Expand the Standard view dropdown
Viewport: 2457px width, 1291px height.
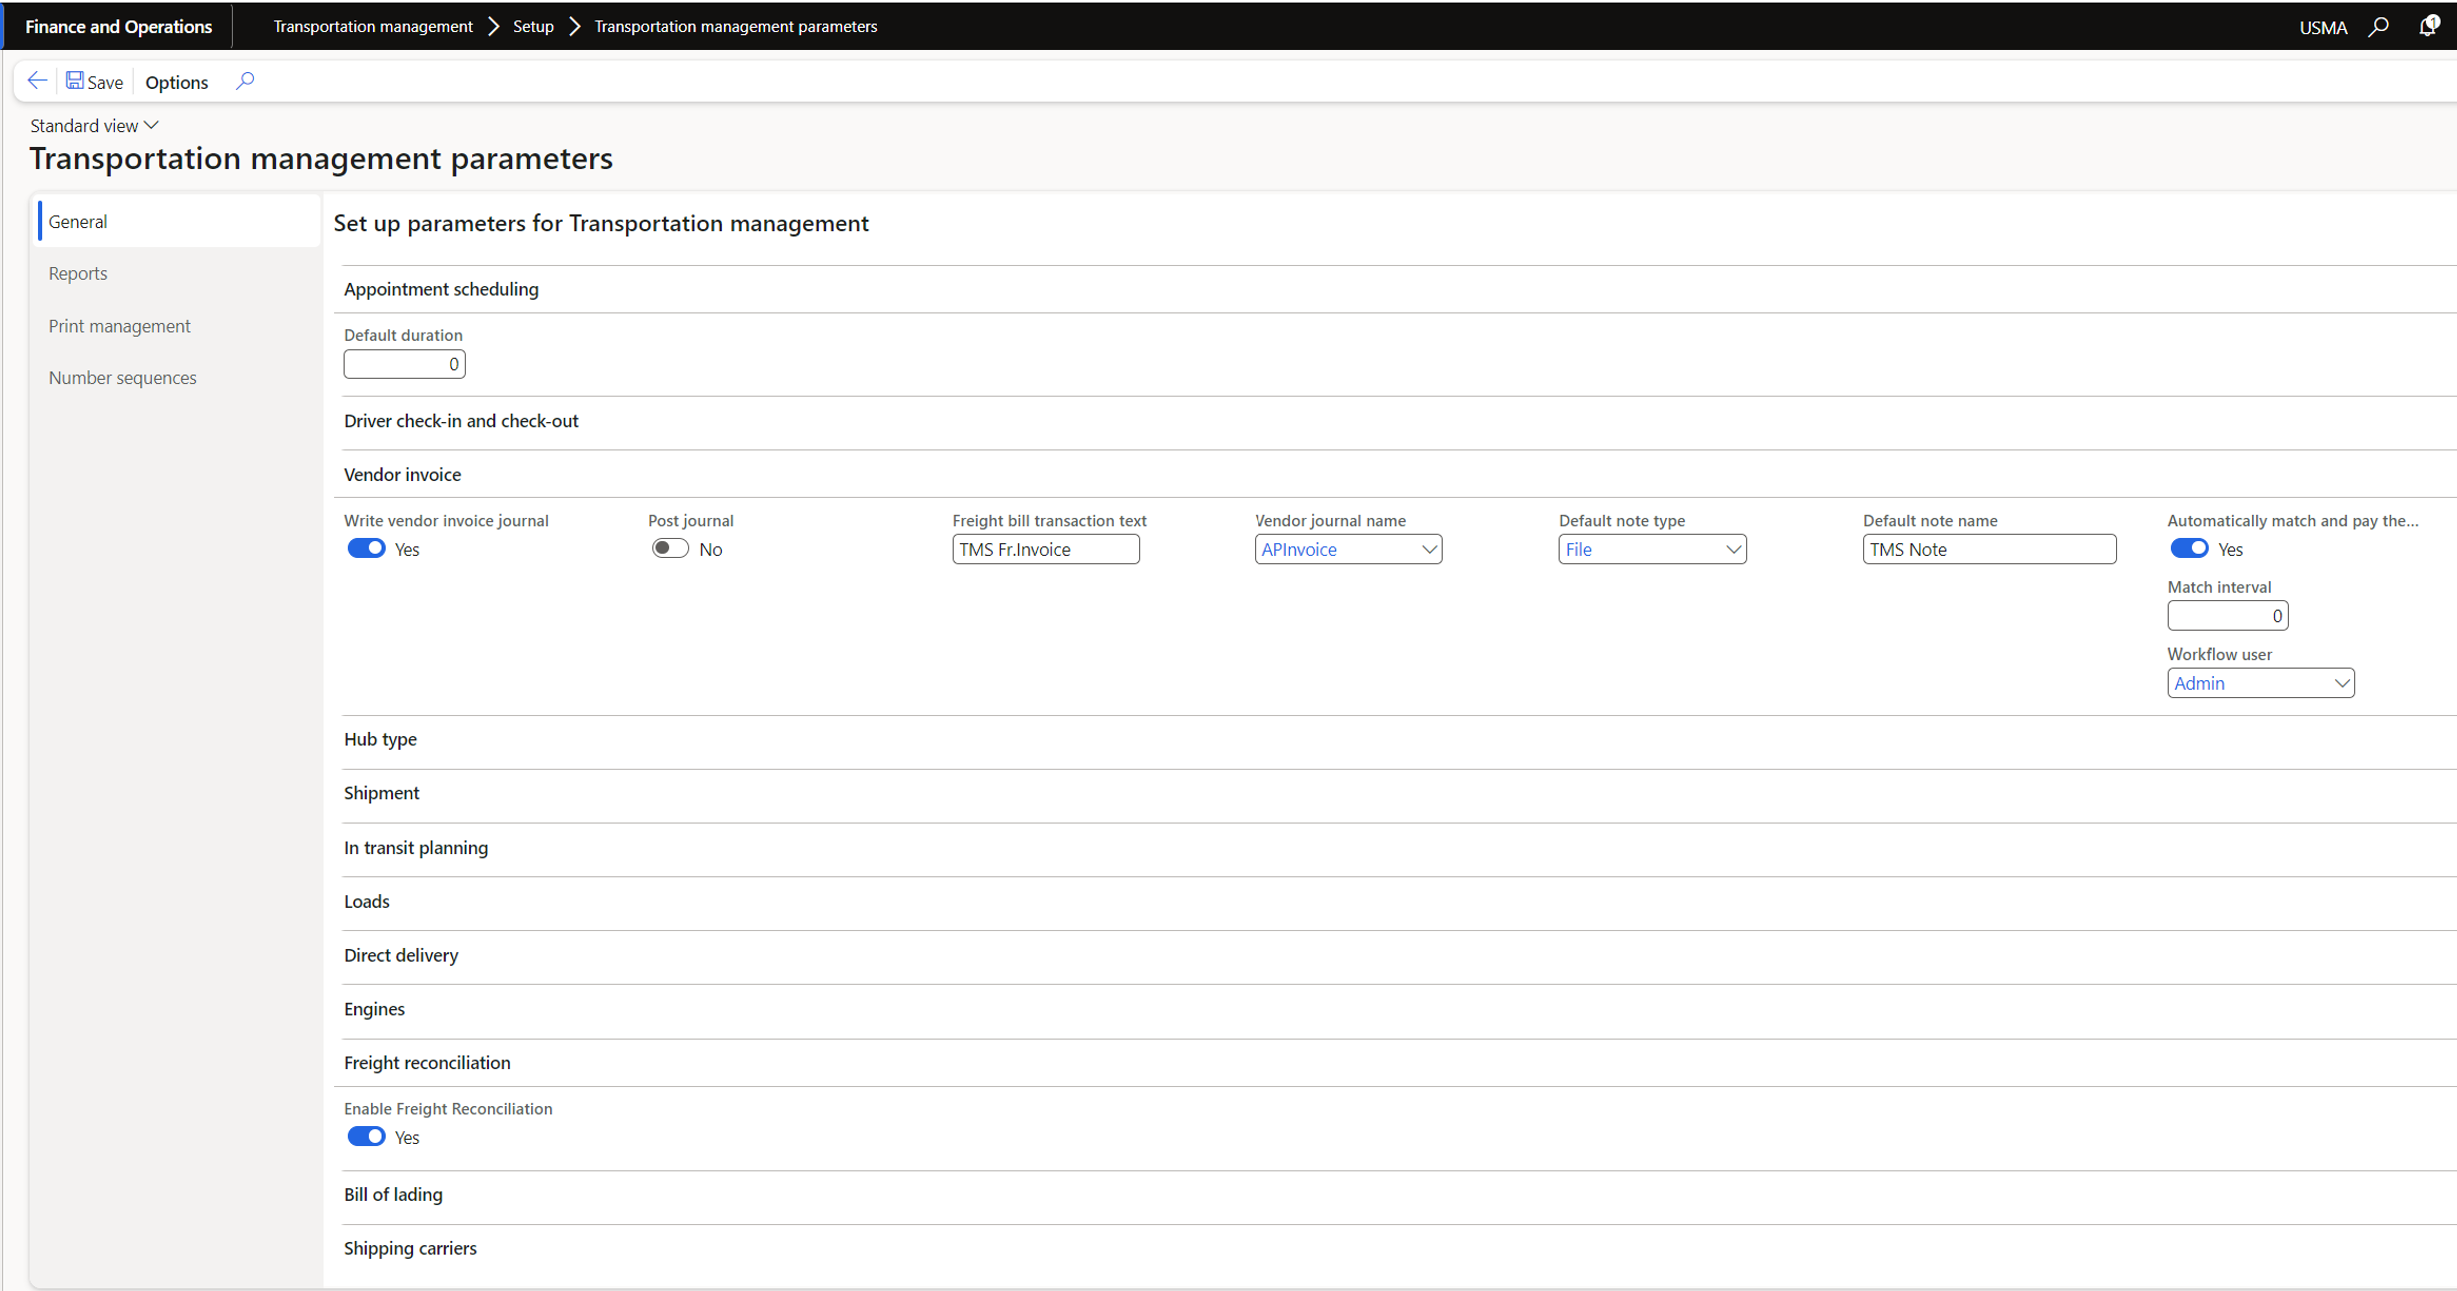(94, 125)
